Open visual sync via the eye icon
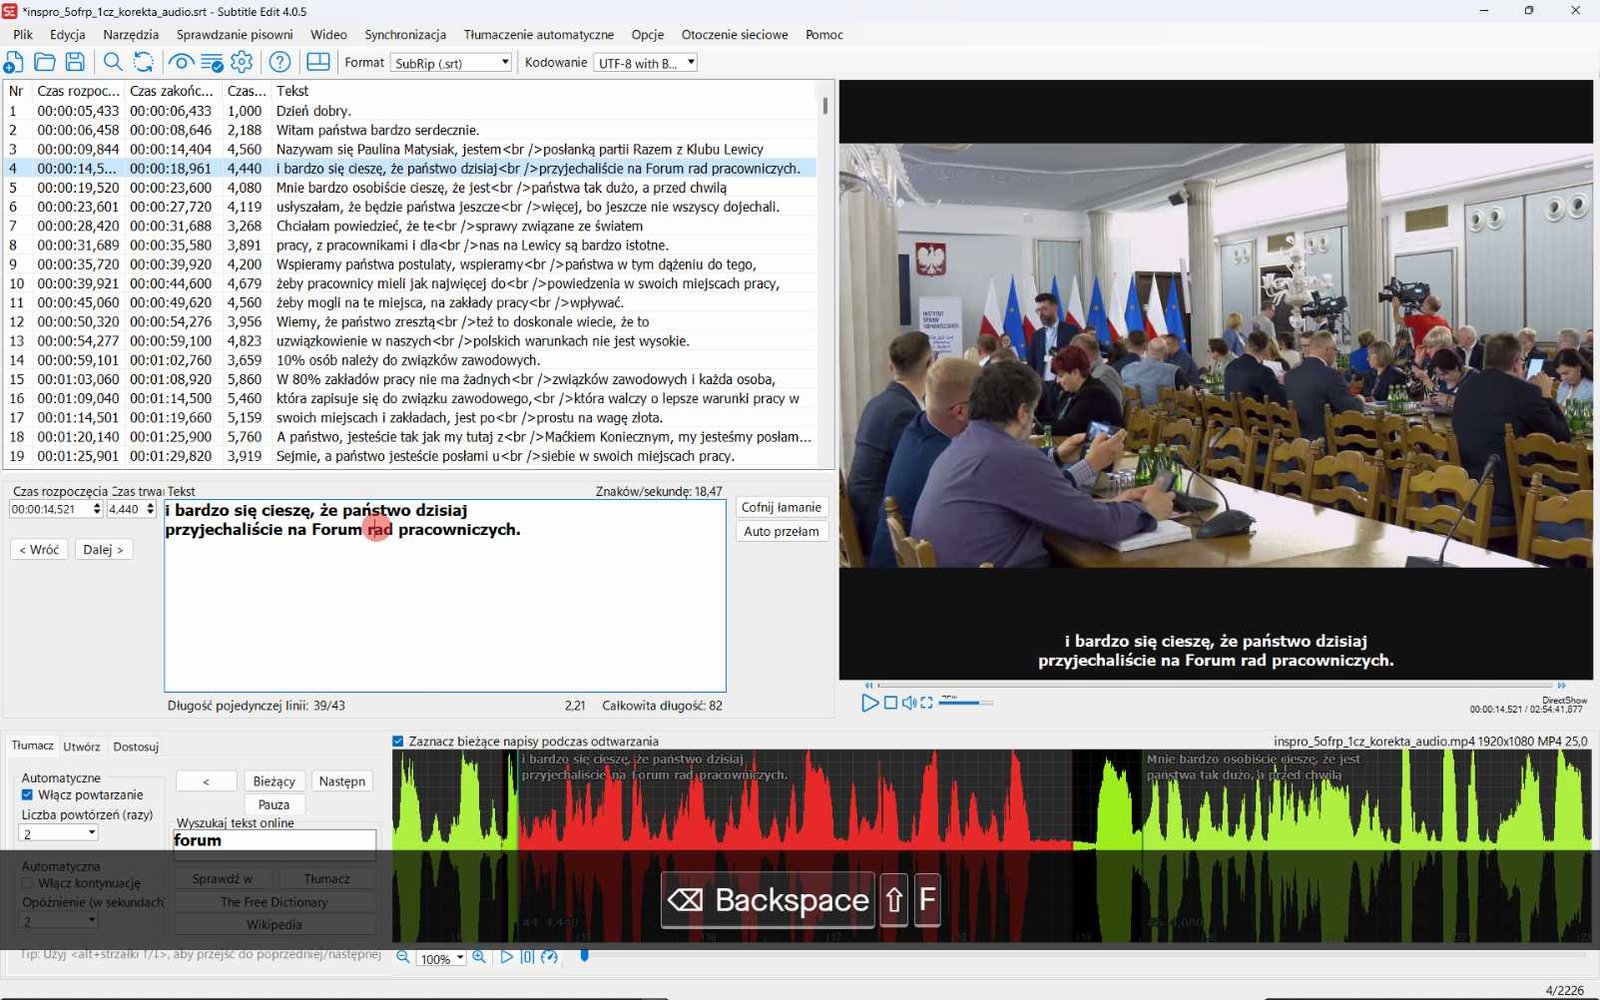Viewport: 1600px width, 1000px height. [x=181, y=62]
